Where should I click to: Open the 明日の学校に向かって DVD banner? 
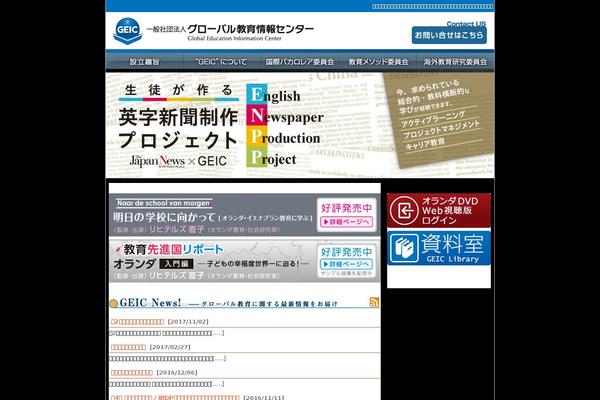245,215
